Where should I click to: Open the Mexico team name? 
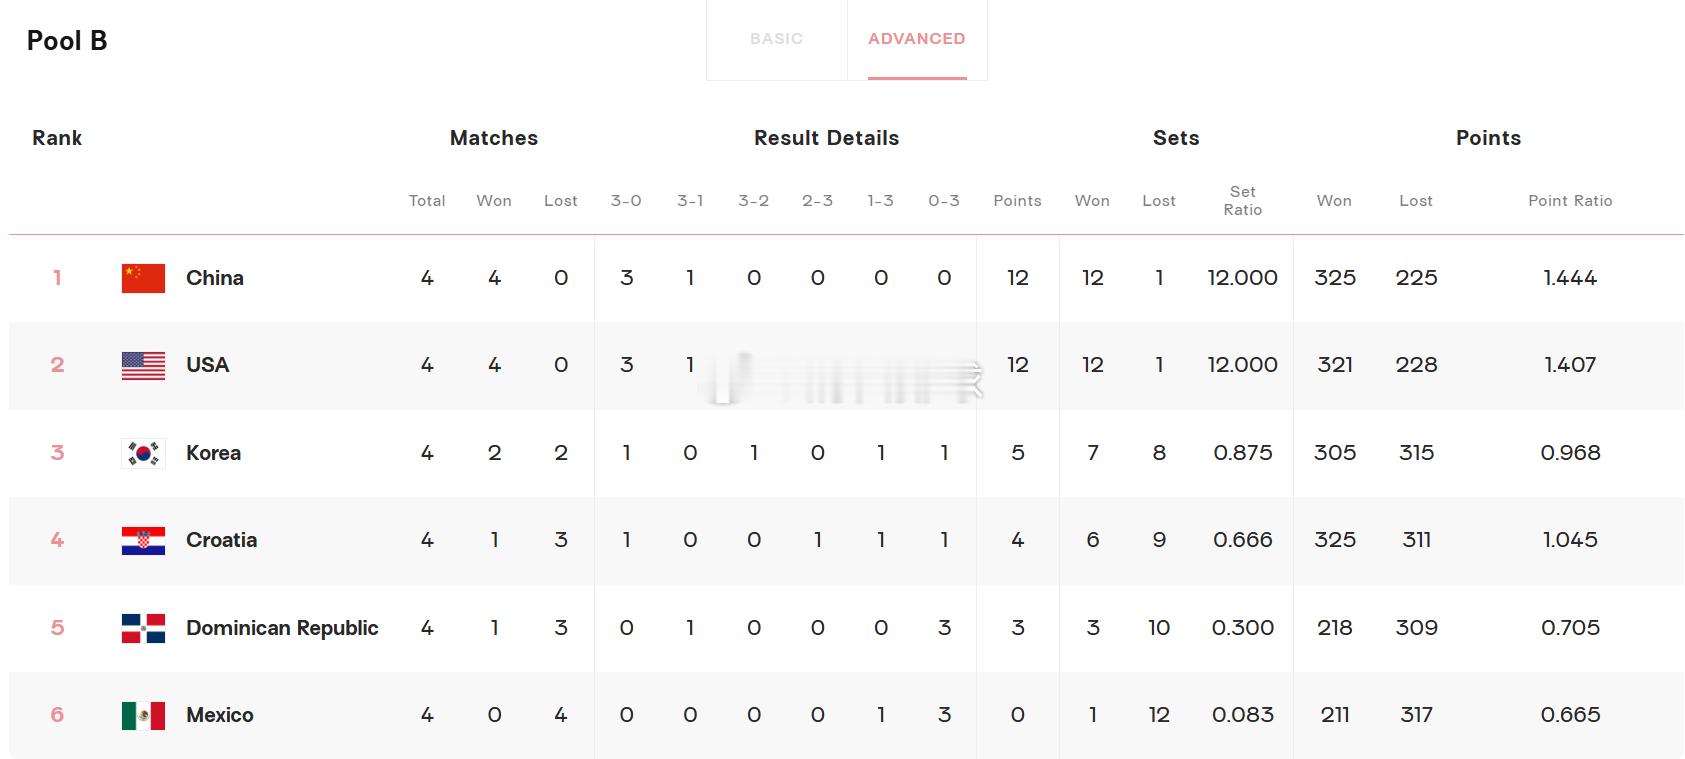[219, 715]
